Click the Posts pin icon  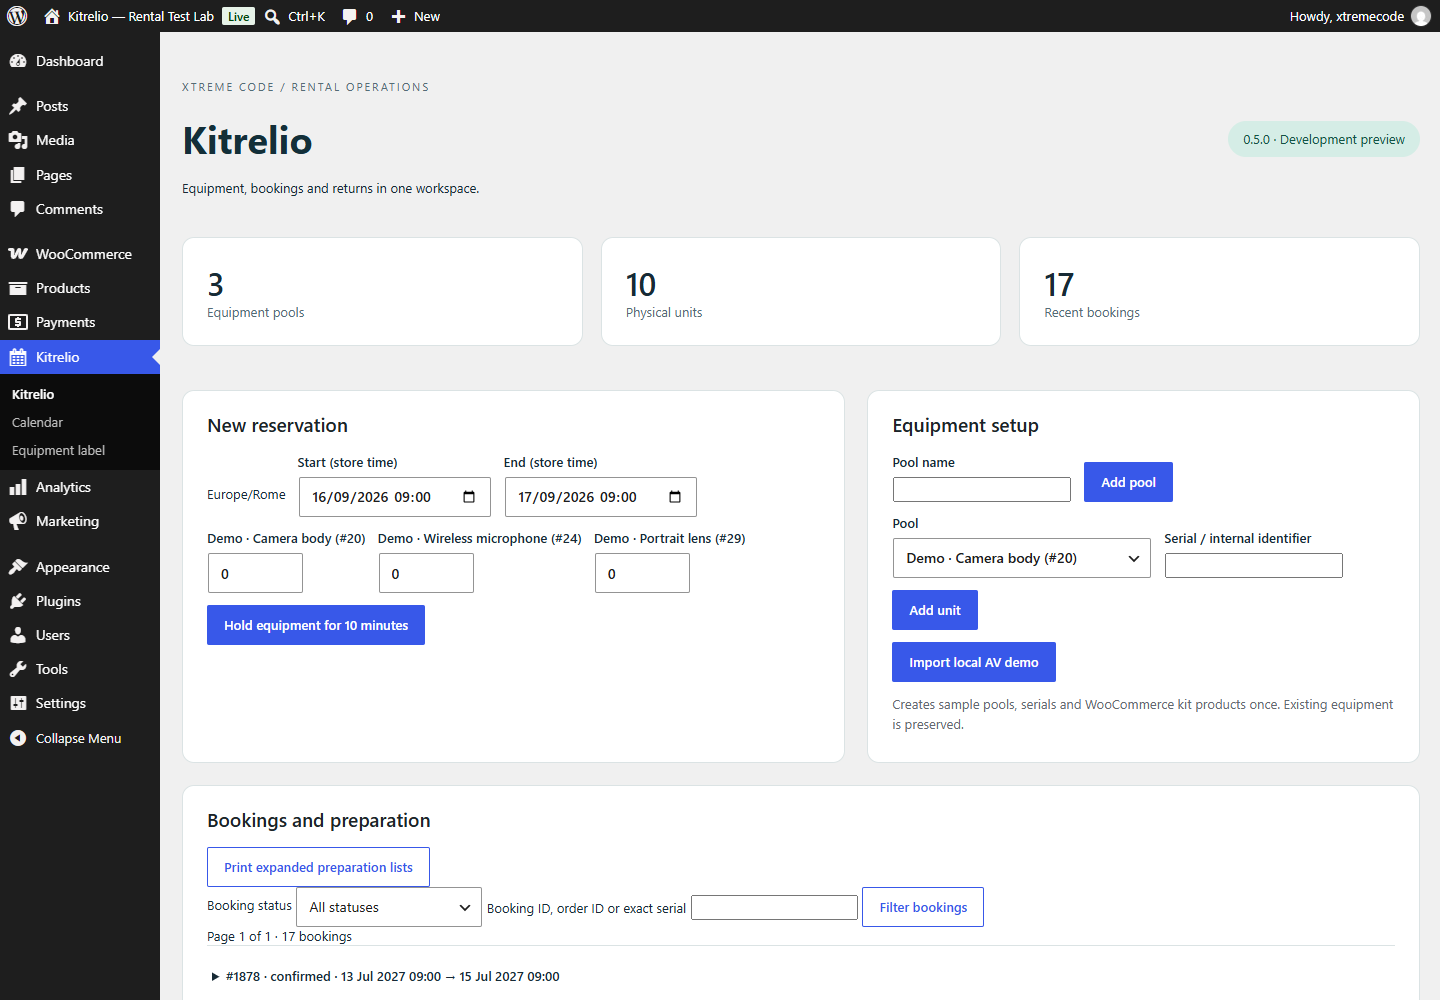(x=18, y=106)
